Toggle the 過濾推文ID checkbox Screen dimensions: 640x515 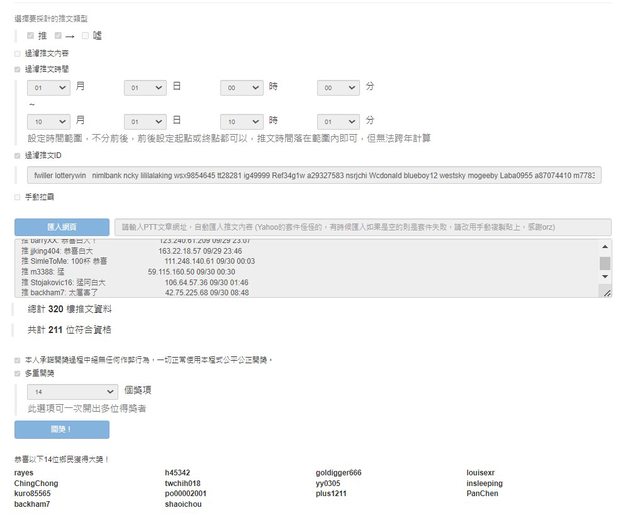point(17,156)
